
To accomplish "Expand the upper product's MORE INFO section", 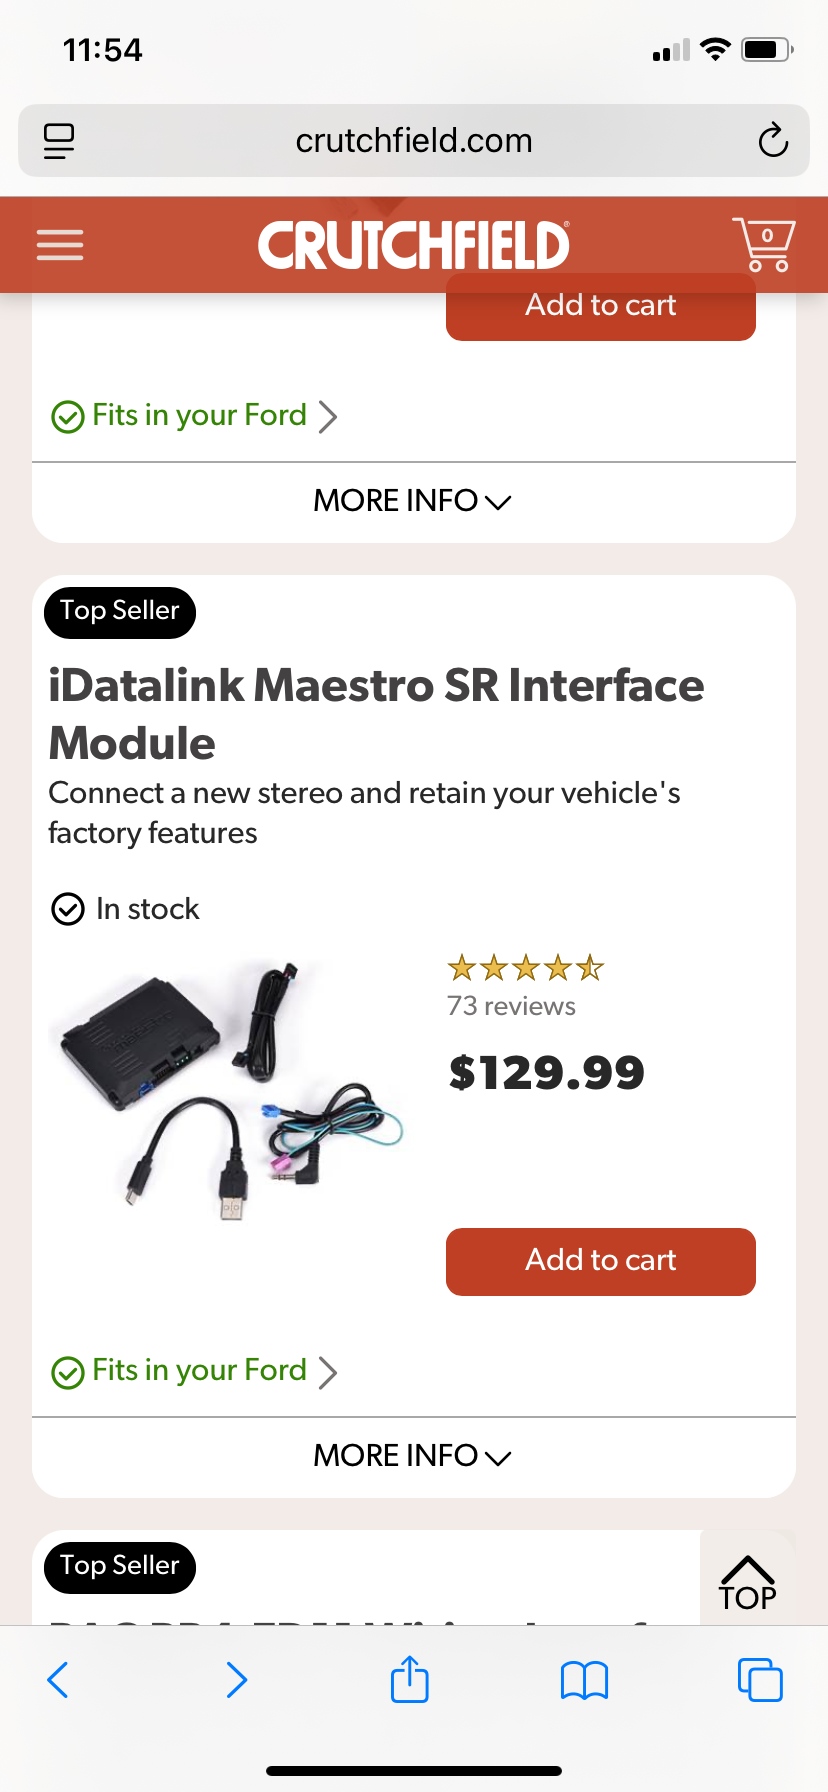I will (x=412, y=500).
